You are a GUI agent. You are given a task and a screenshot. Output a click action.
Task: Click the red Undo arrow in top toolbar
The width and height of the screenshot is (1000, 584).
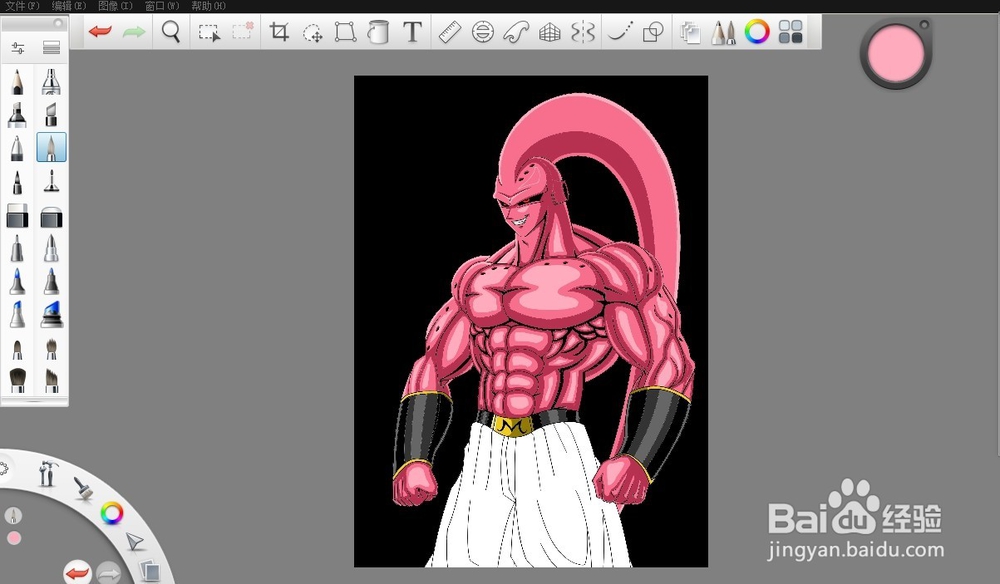coord(100,31)
